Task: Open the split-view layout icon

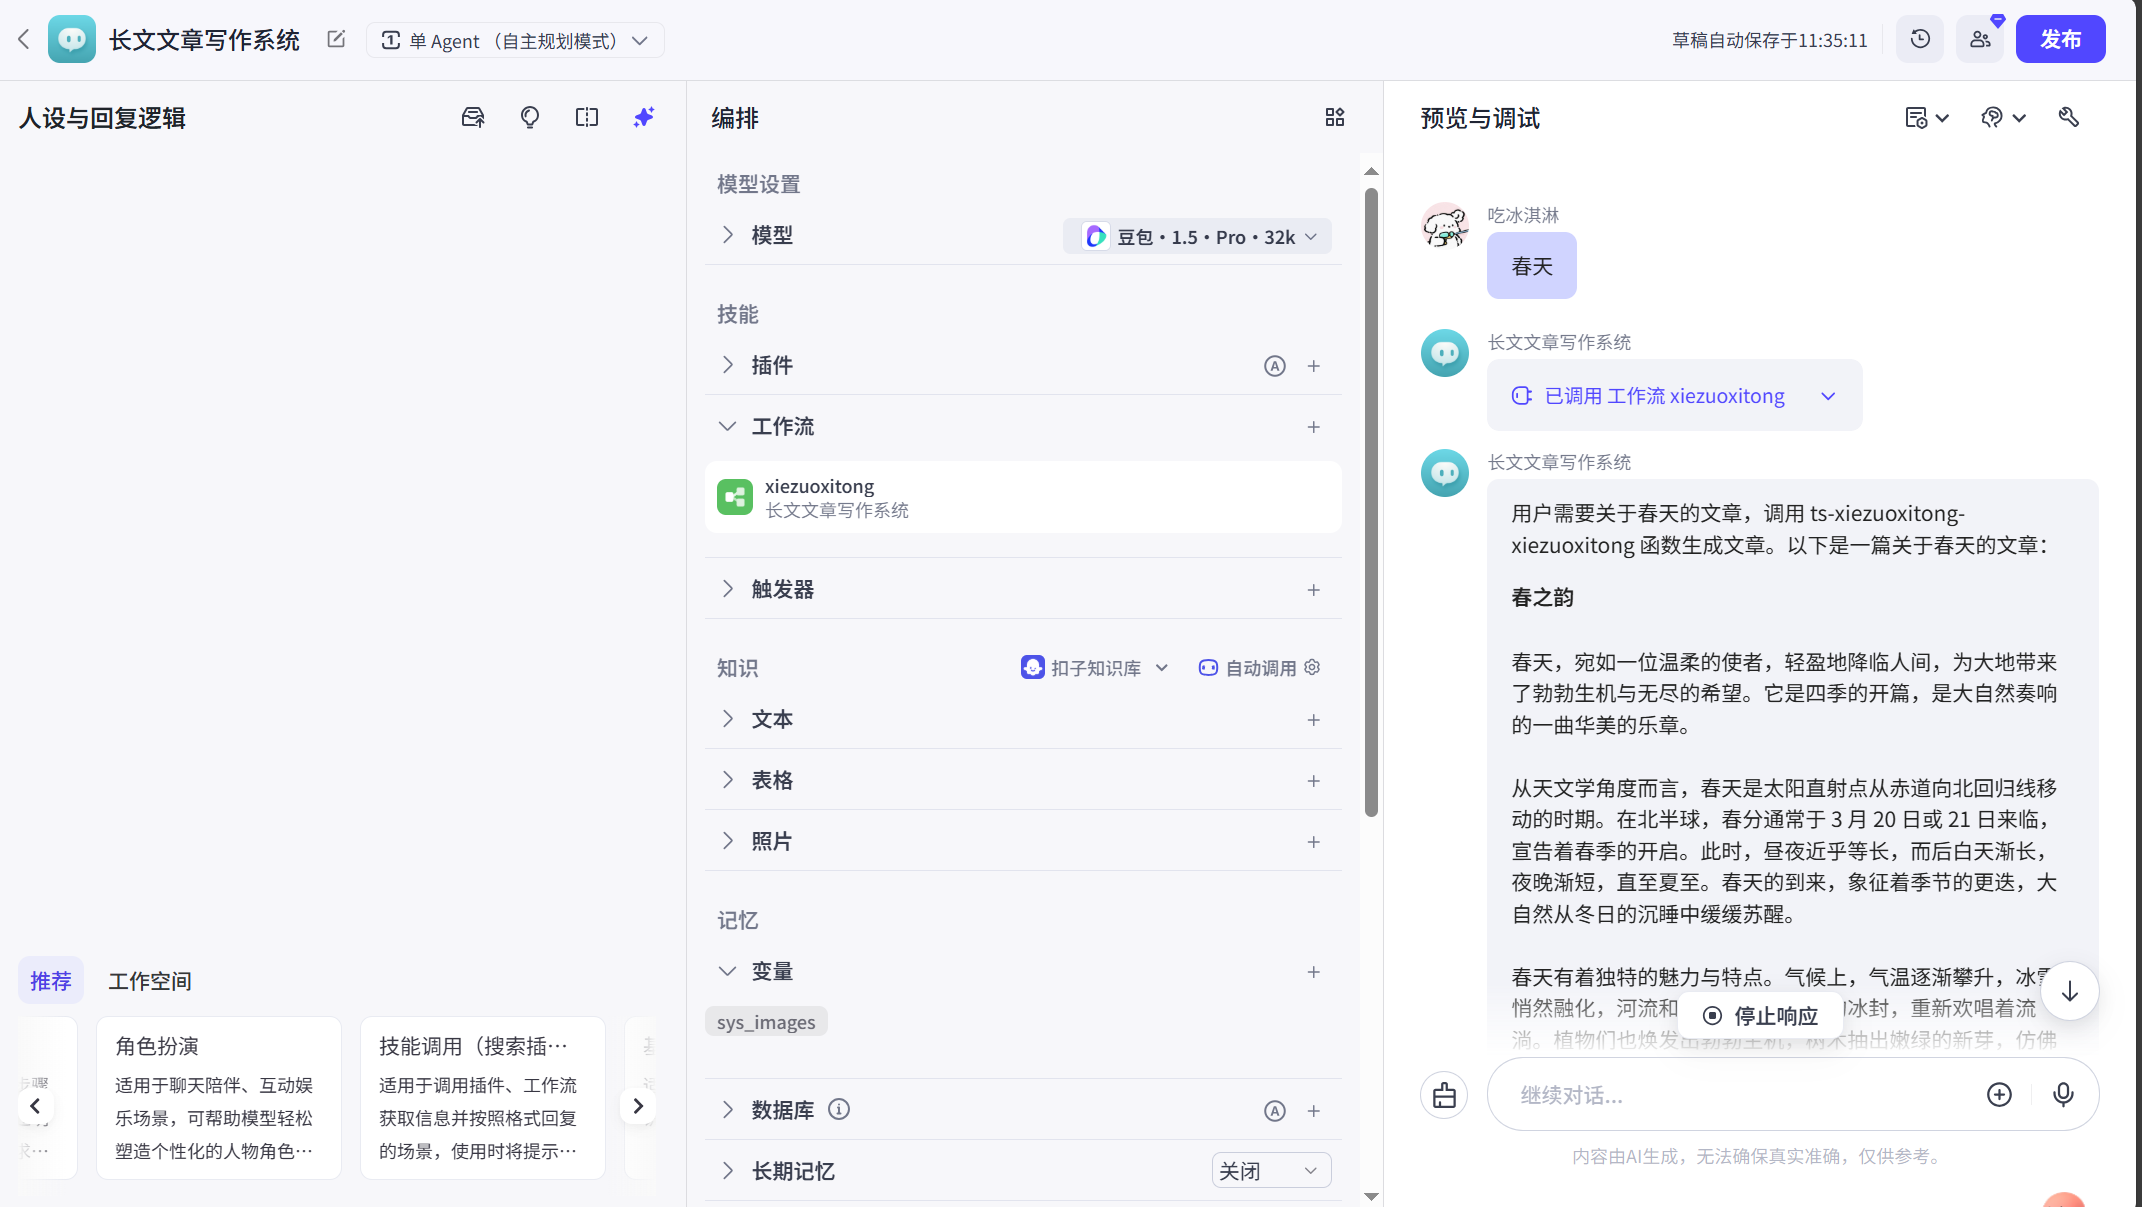Action: (x=586, y=117)
